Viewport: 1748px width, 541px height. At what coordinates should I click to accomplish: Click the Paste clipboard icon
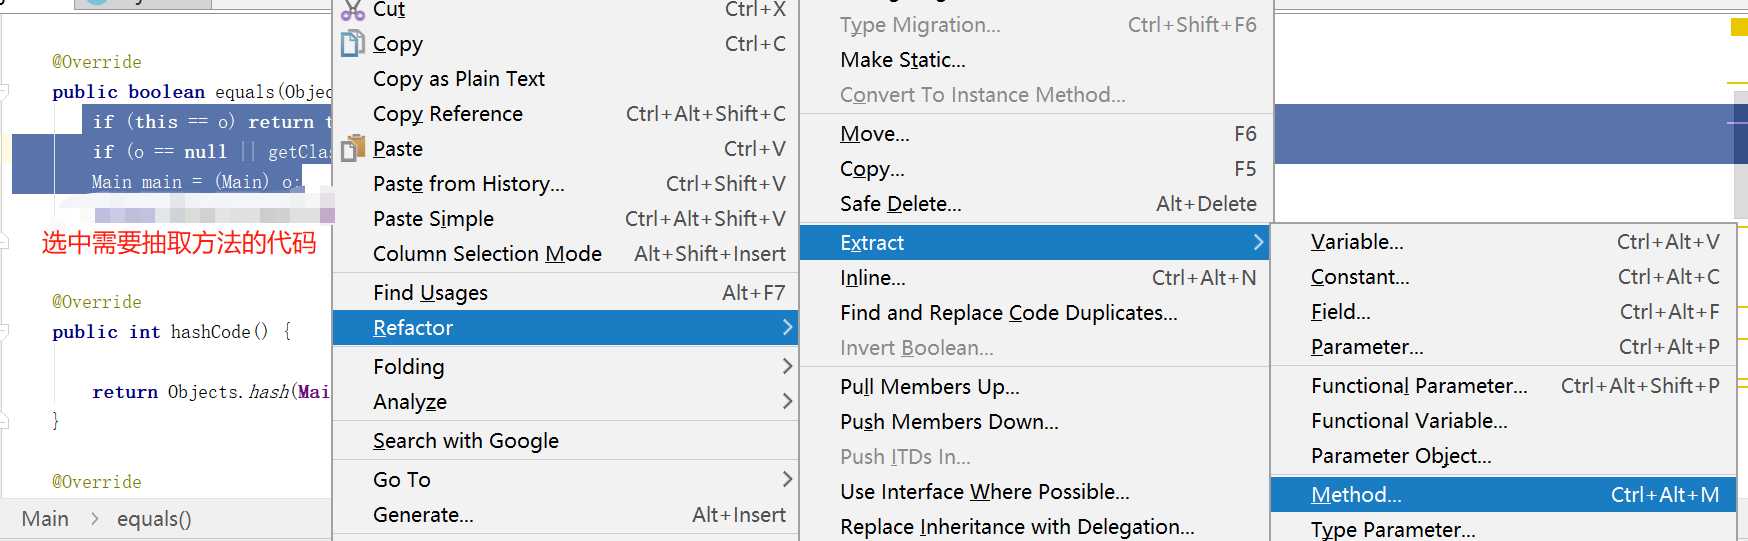(353, 149)
